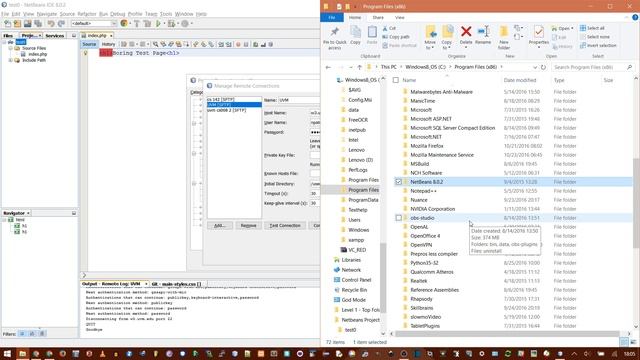The image size is (640, 360).
Task: Click Test Connection button in Manage Remote Connections
Action: click(x=285, y=225)
